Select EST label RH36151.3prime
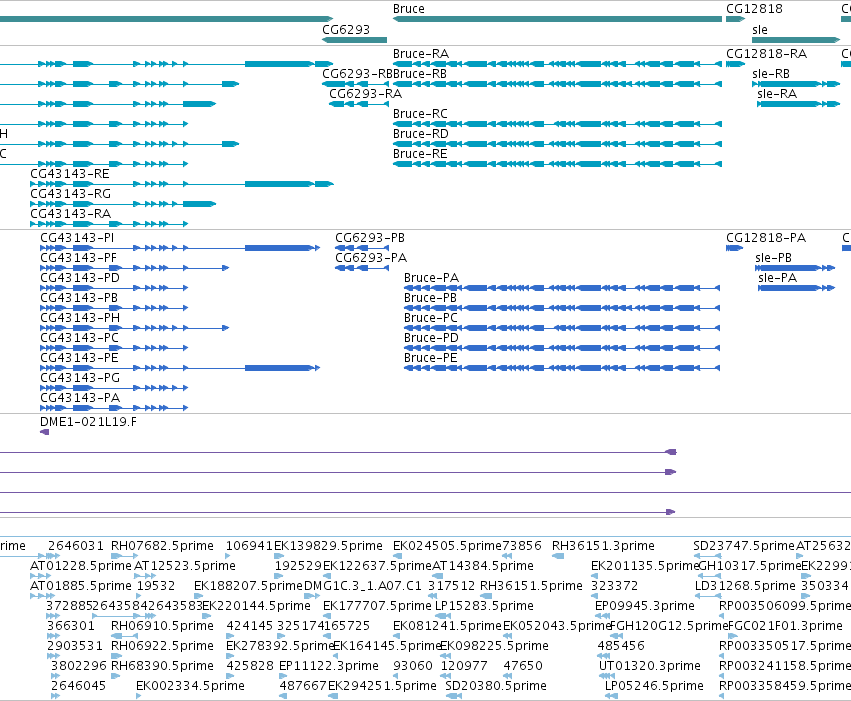The width and height of the screenshot is (851, 701). [x=603, y=546]
